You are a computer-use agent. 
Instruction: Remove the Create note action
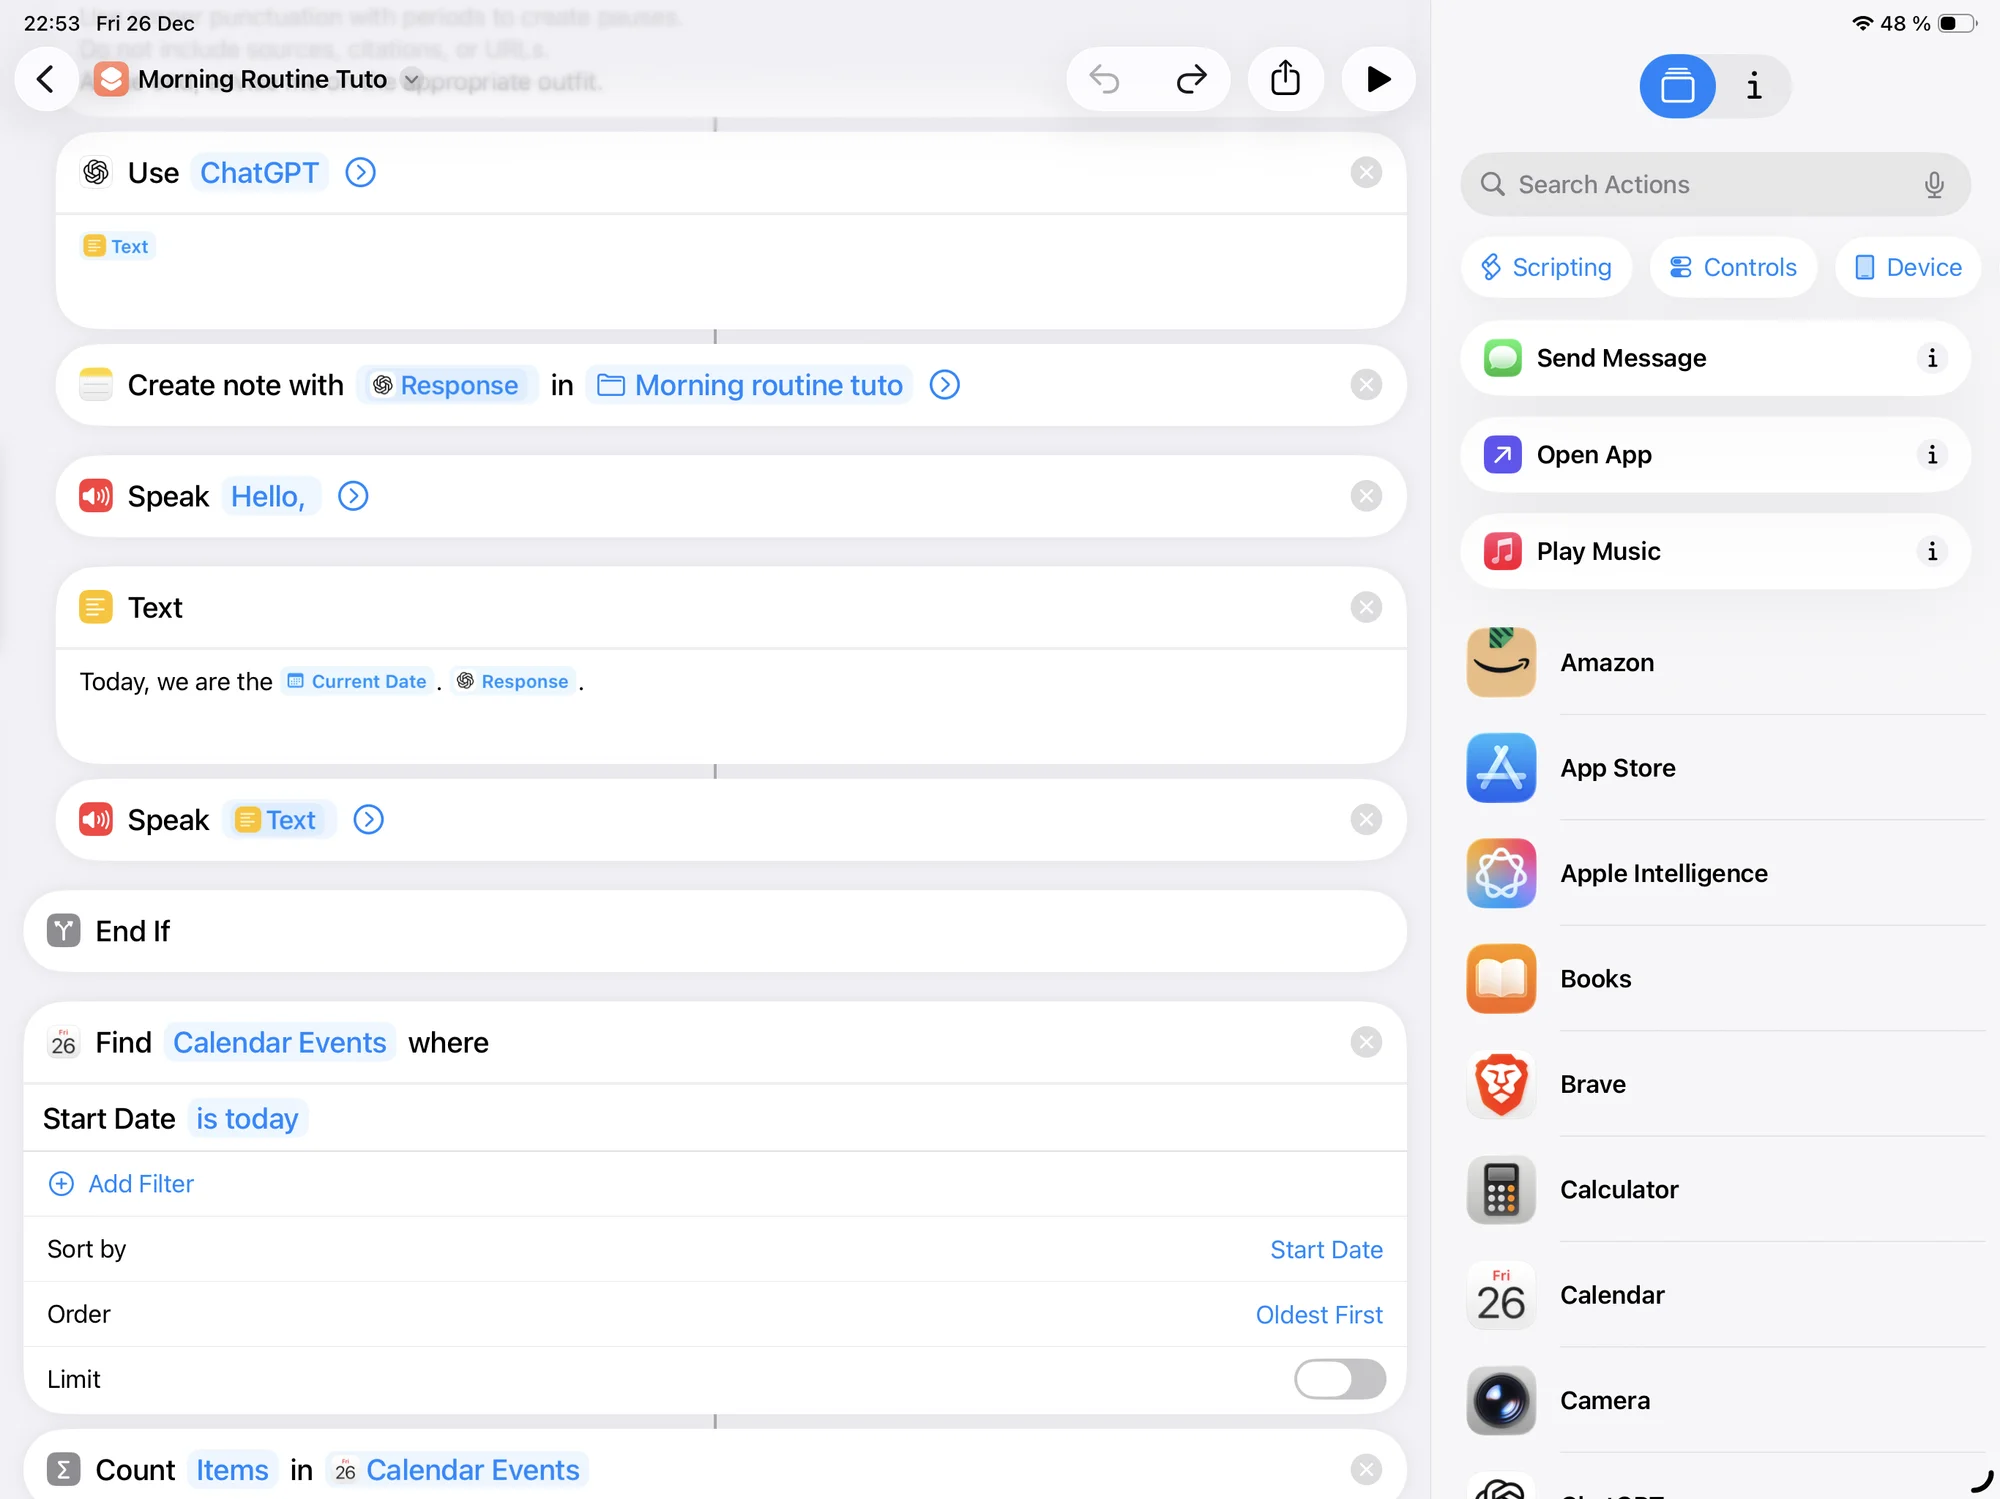pos(1365,385)
